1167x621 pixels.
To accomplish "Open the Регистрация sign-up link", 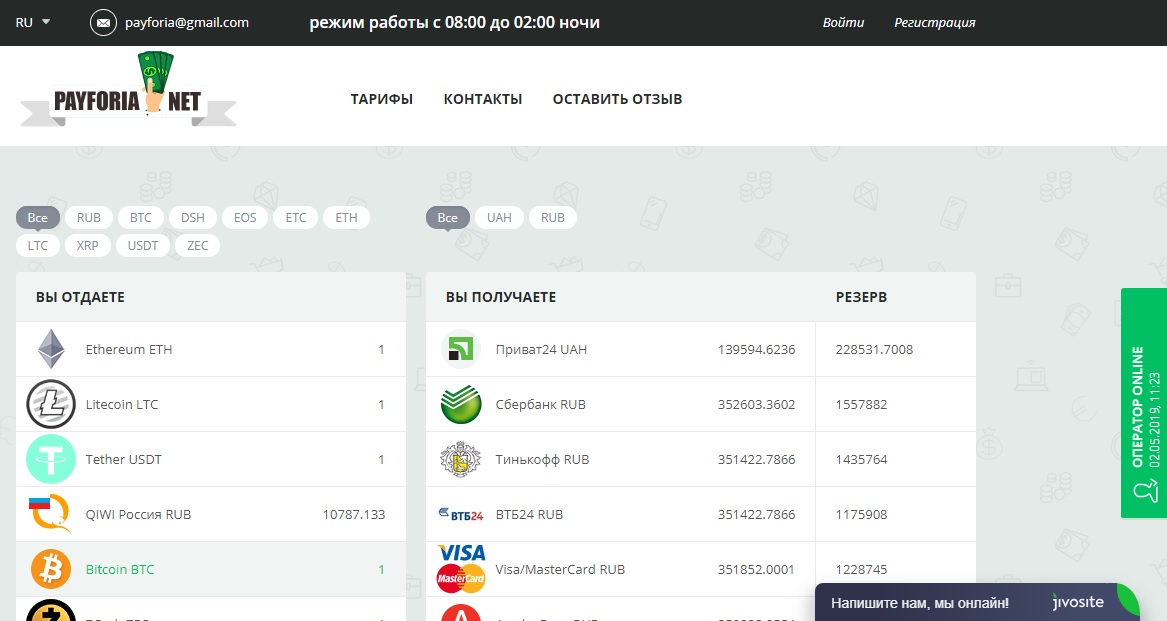I will click(x=934, y=22).
